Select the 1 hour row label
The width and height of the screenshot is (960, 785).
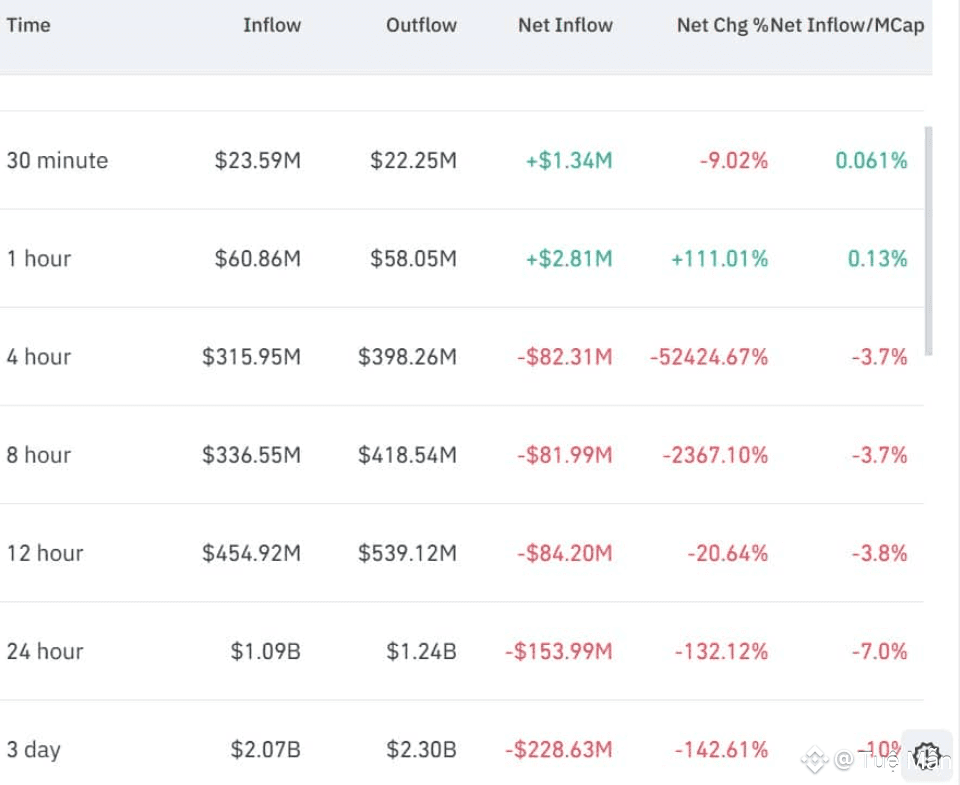(x=39, y=258)
